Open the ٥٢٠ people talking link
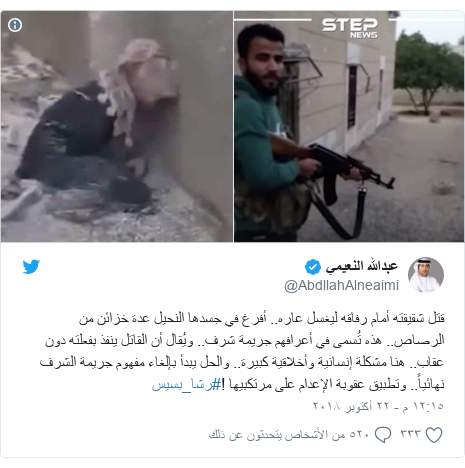This screenshot has width=465, height=468. [289, 435]
